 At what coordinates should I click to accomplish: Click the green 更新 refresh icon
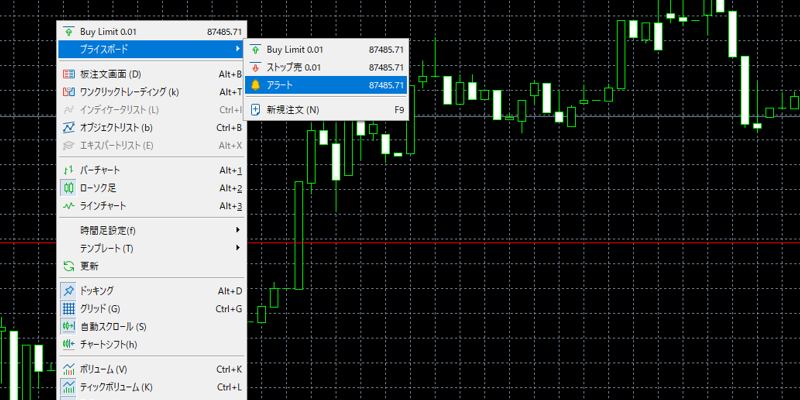pyautogui.click(x=68, y=266)
